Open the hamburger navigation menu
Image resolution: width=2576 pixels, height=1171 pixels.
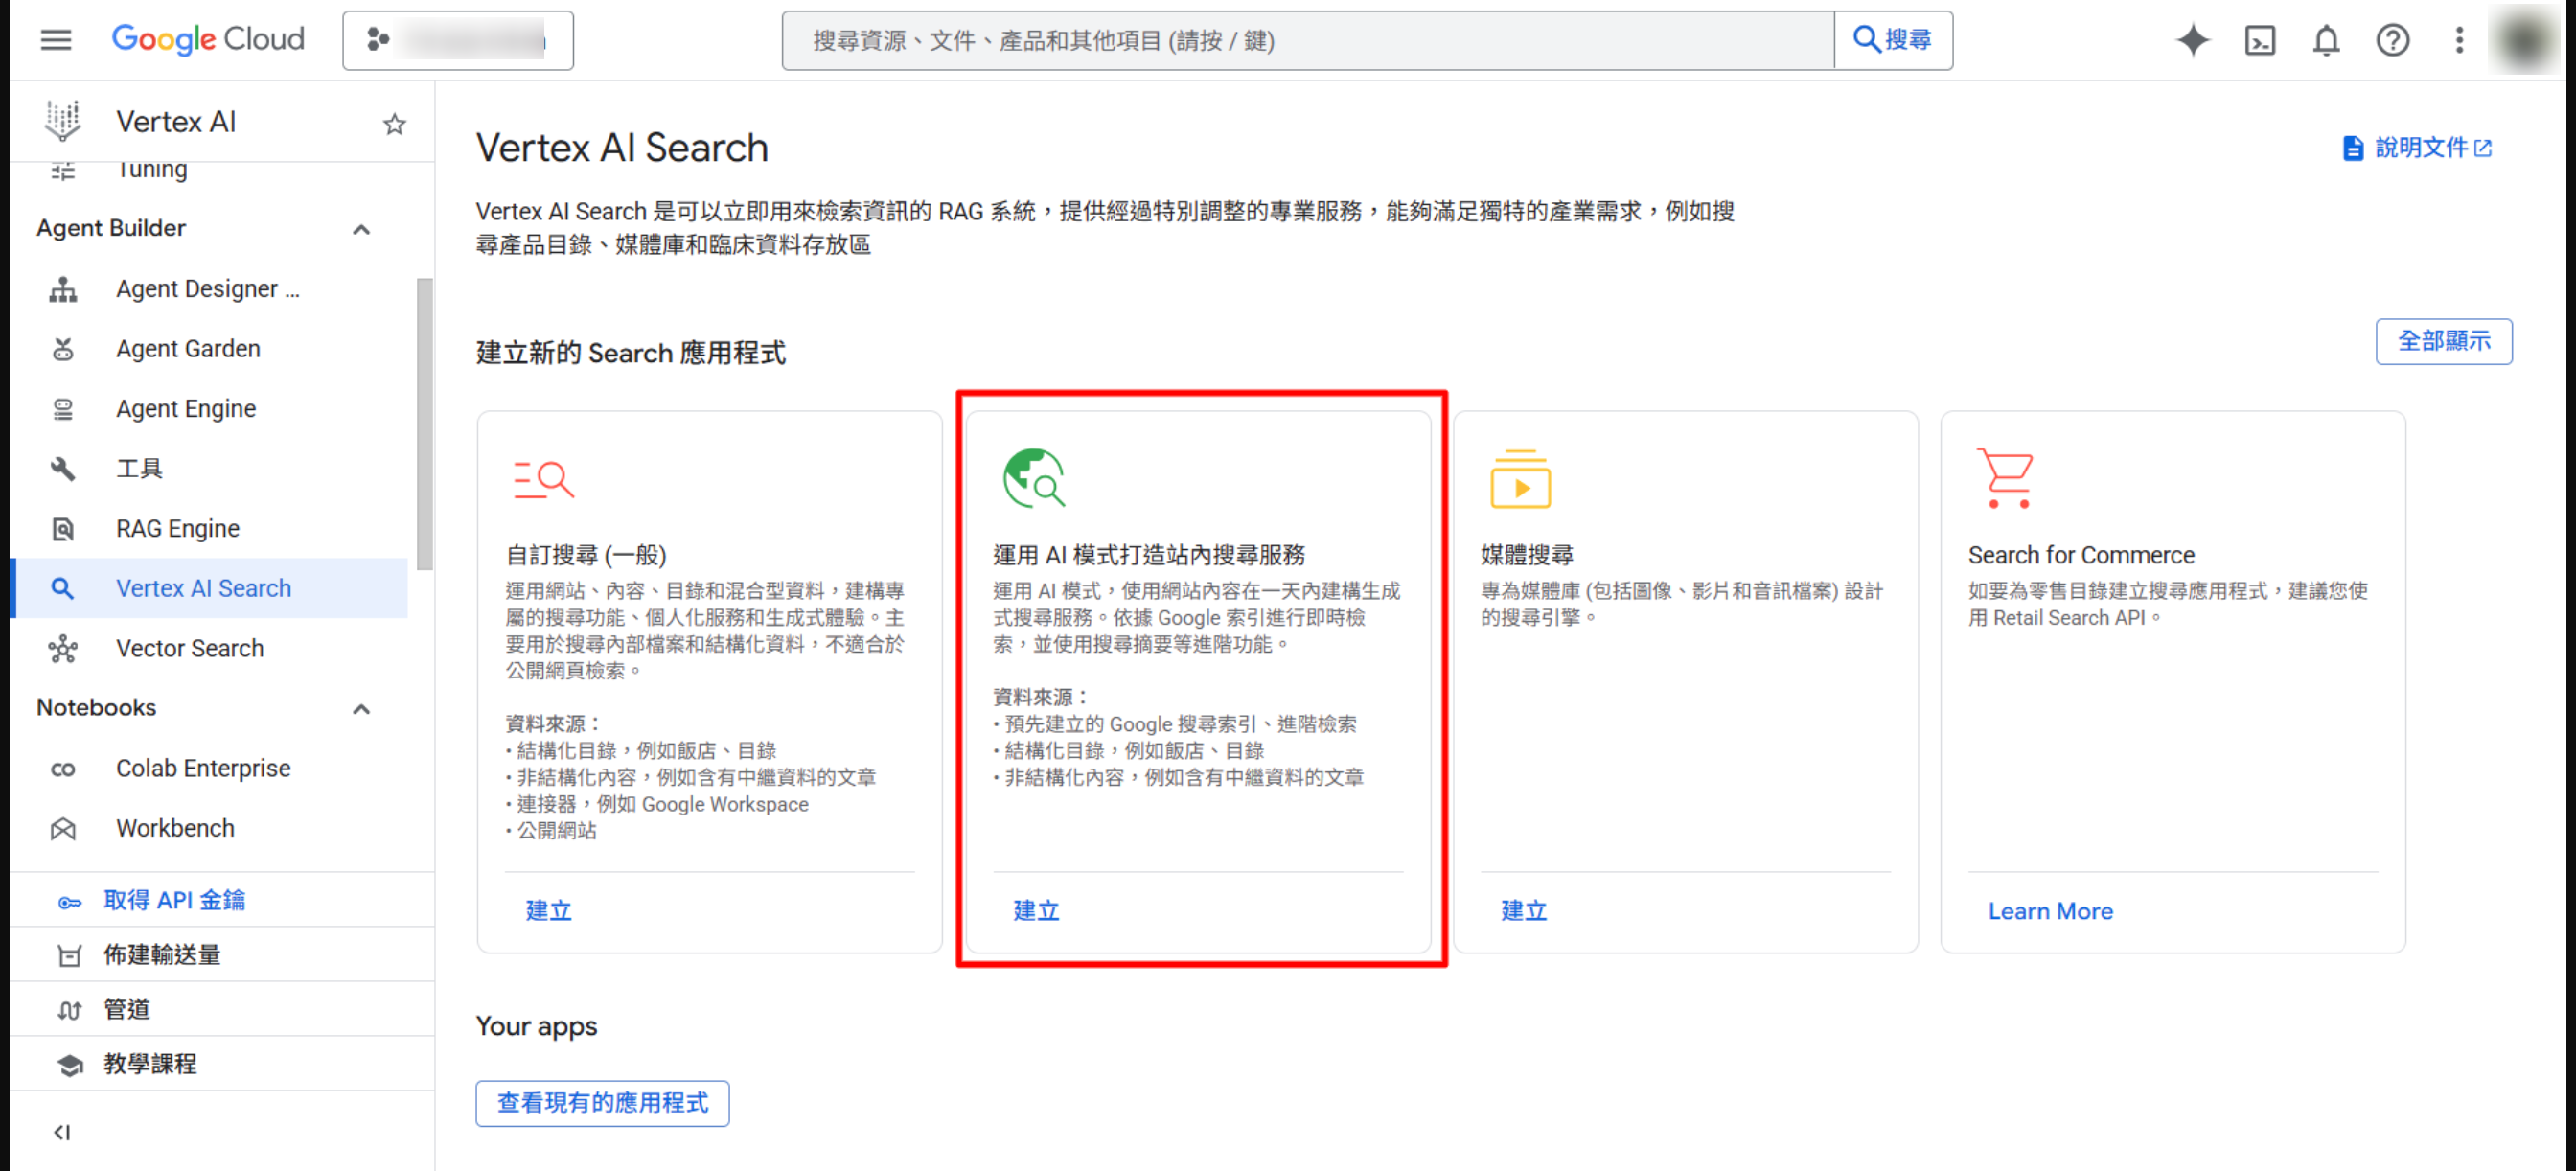(56, 40)
